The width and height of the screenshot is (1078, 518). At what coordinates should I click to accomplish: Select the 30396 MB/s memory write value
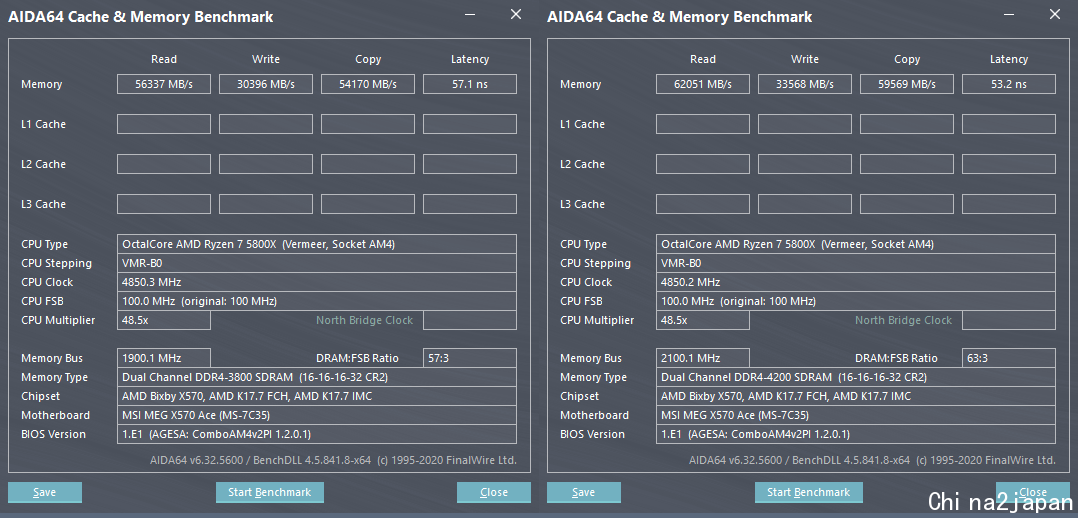tap(265, 84)
